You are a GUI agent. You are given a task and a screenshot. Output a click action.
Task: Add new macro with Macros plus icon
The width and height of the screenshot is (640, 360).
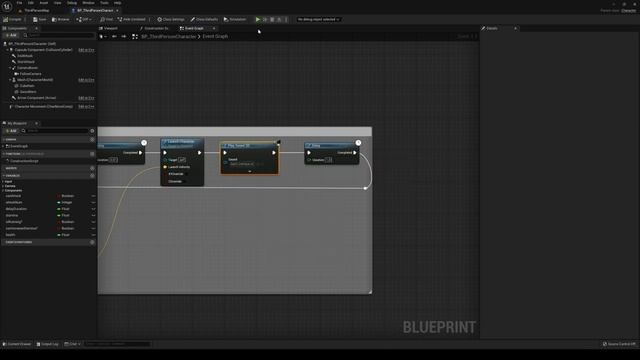92,168
